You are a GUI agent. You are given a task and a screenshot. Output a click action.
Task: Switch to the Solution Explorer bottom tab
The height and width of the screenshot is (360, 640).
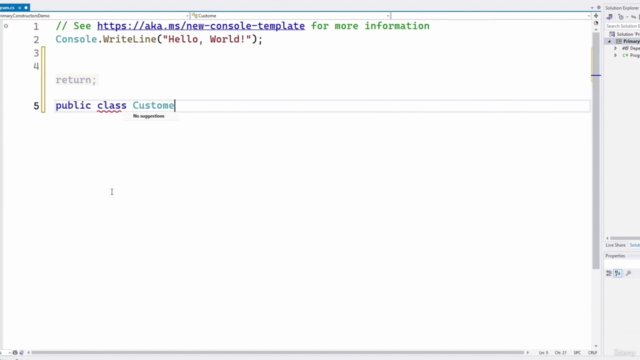click(x=635, y=245)
